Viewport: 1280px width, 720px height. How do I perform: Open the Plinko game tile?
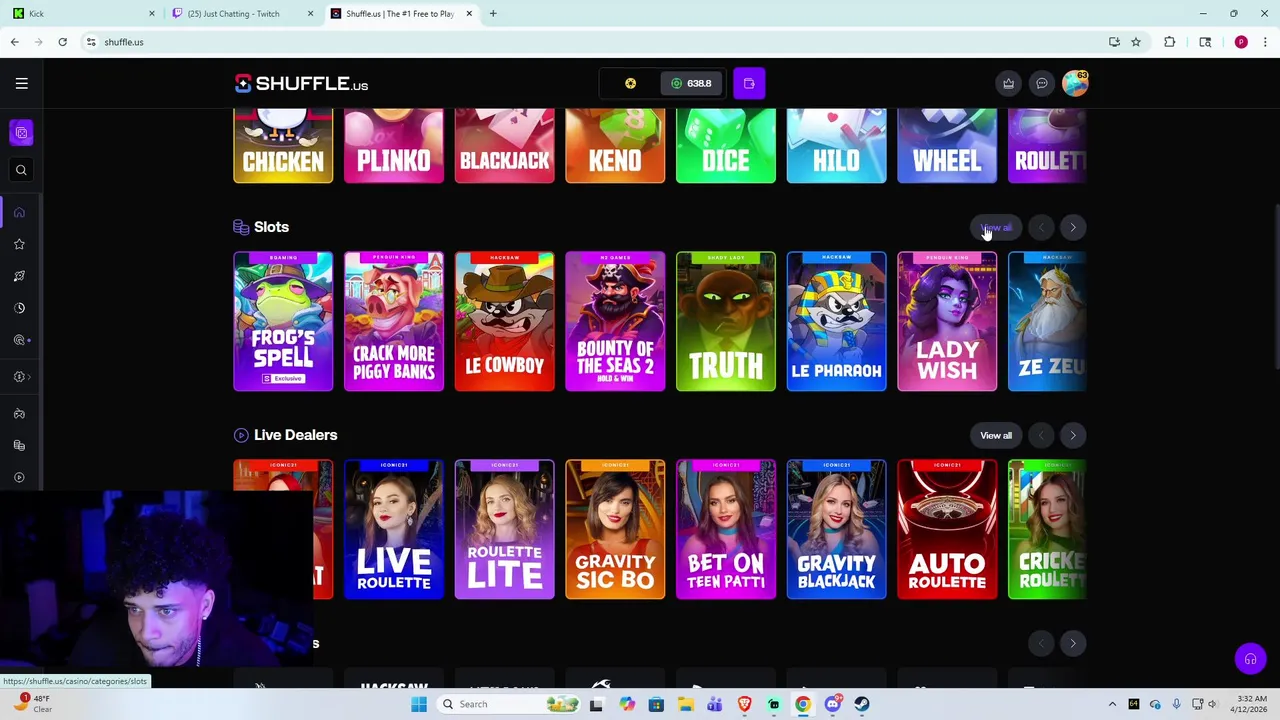[x=394, y=146]
